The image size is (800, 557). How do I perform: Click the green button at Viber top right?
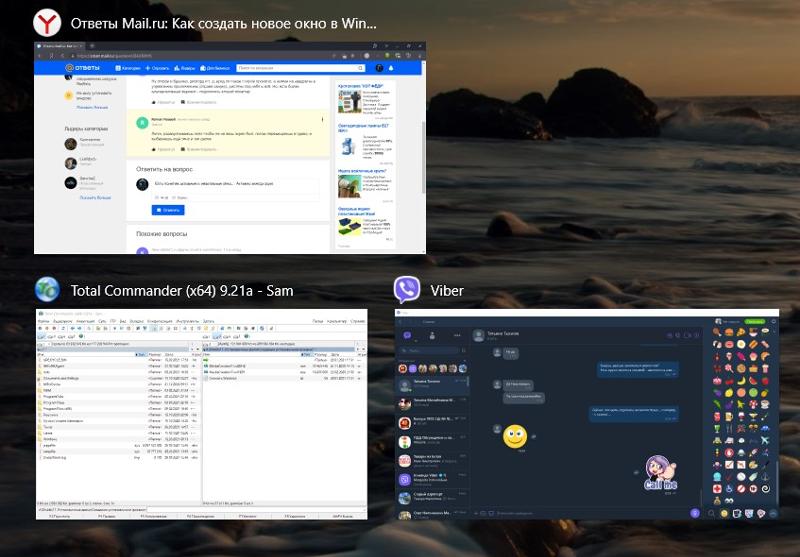coord(755,321)
